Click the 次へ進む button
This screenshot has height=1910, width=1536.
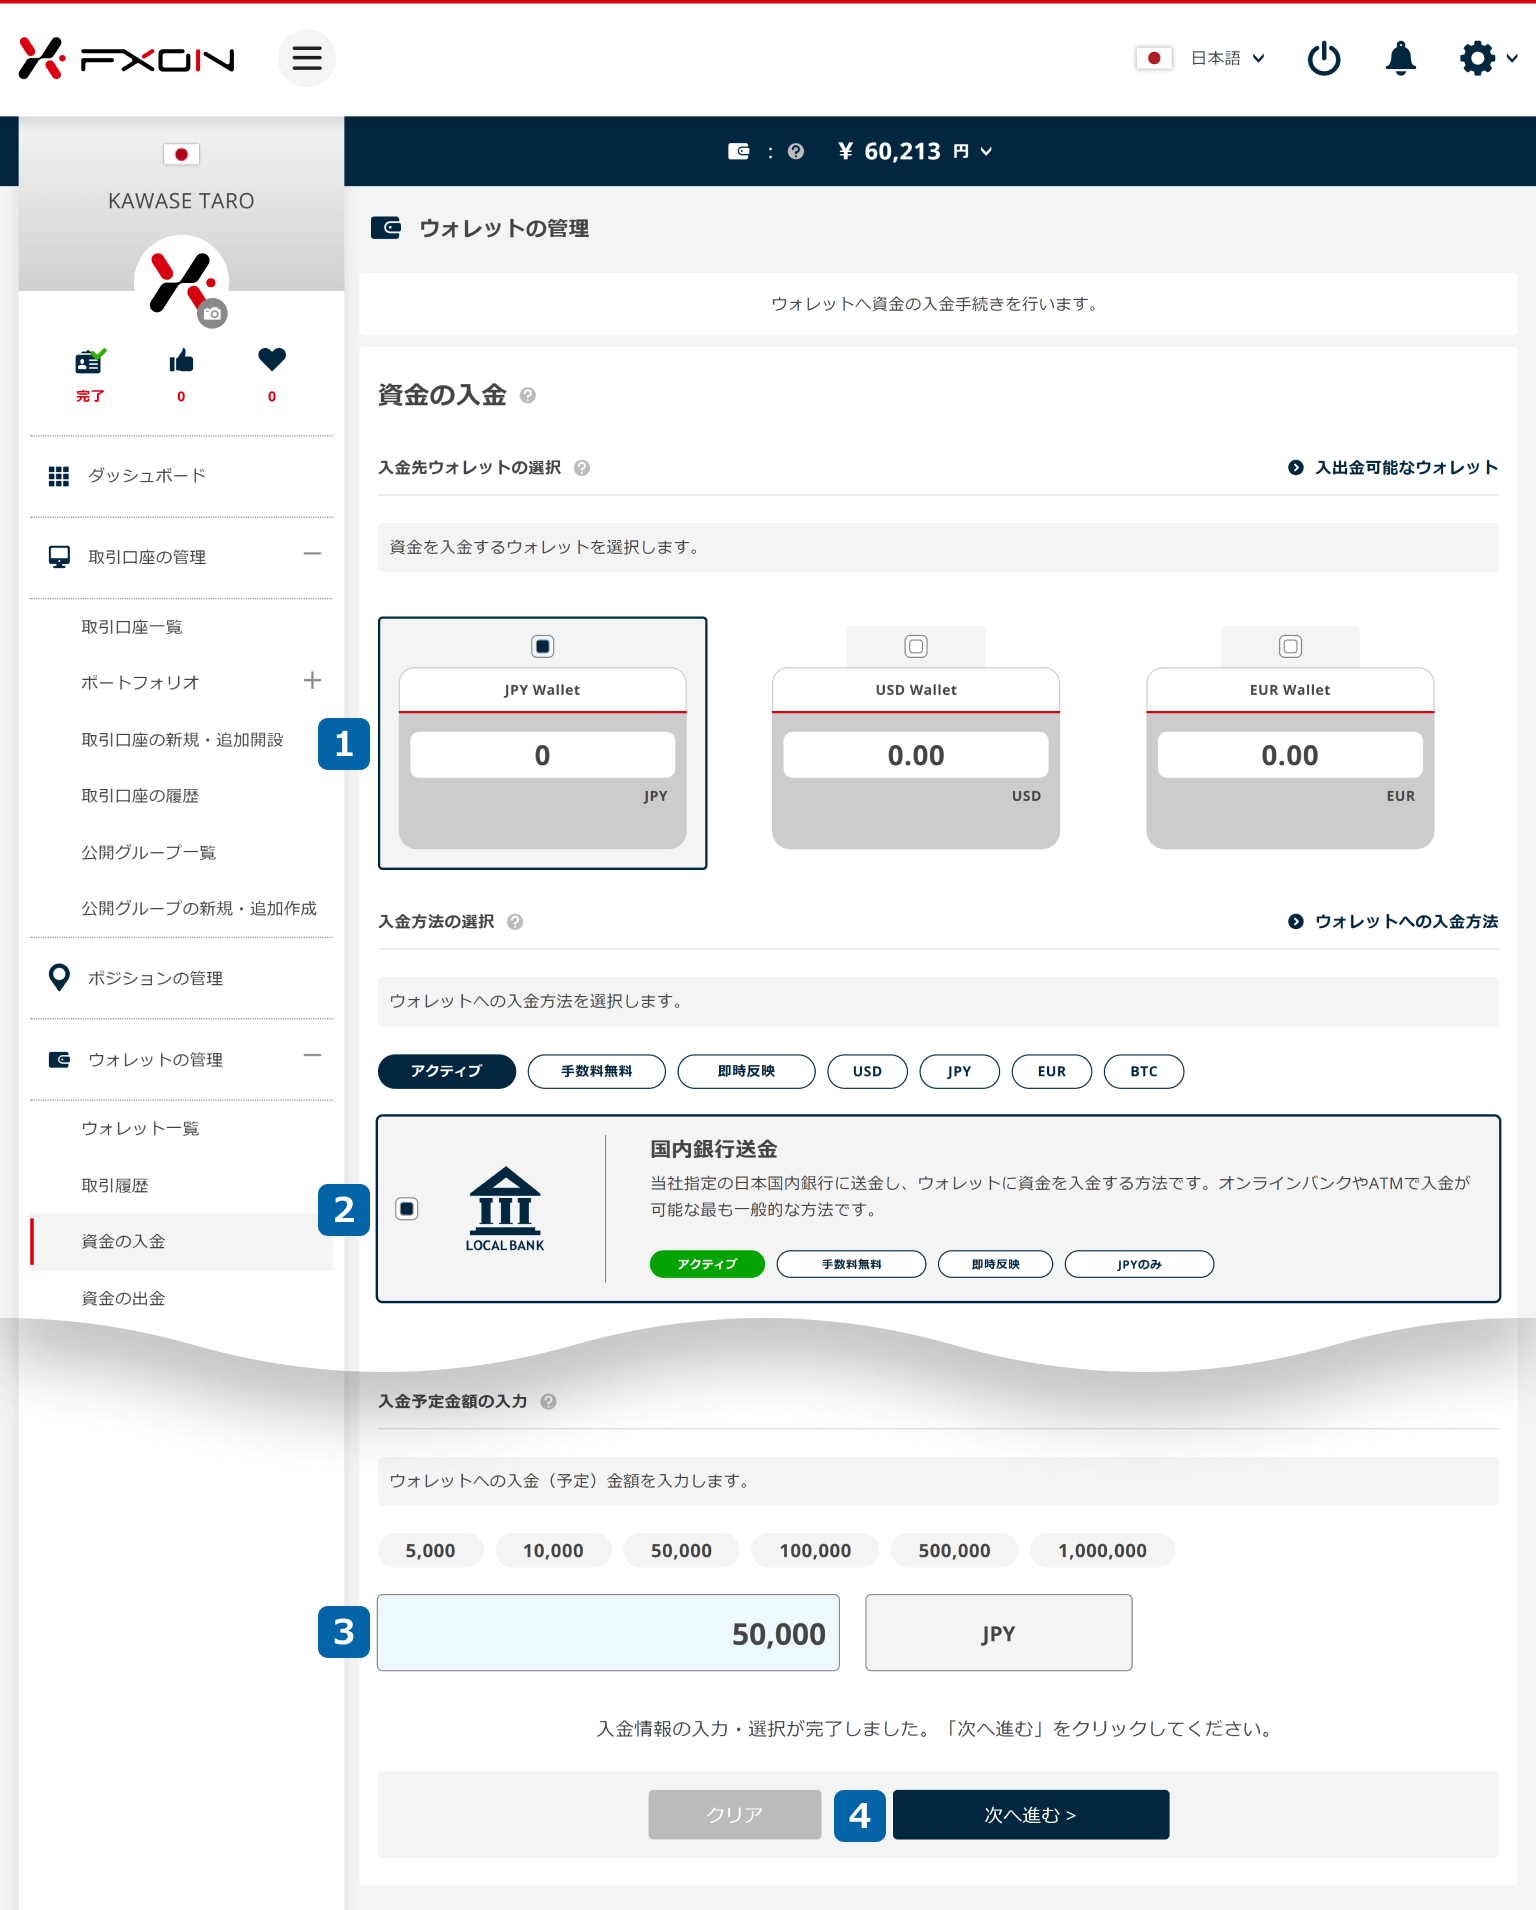click(x=1031, y=1815)
